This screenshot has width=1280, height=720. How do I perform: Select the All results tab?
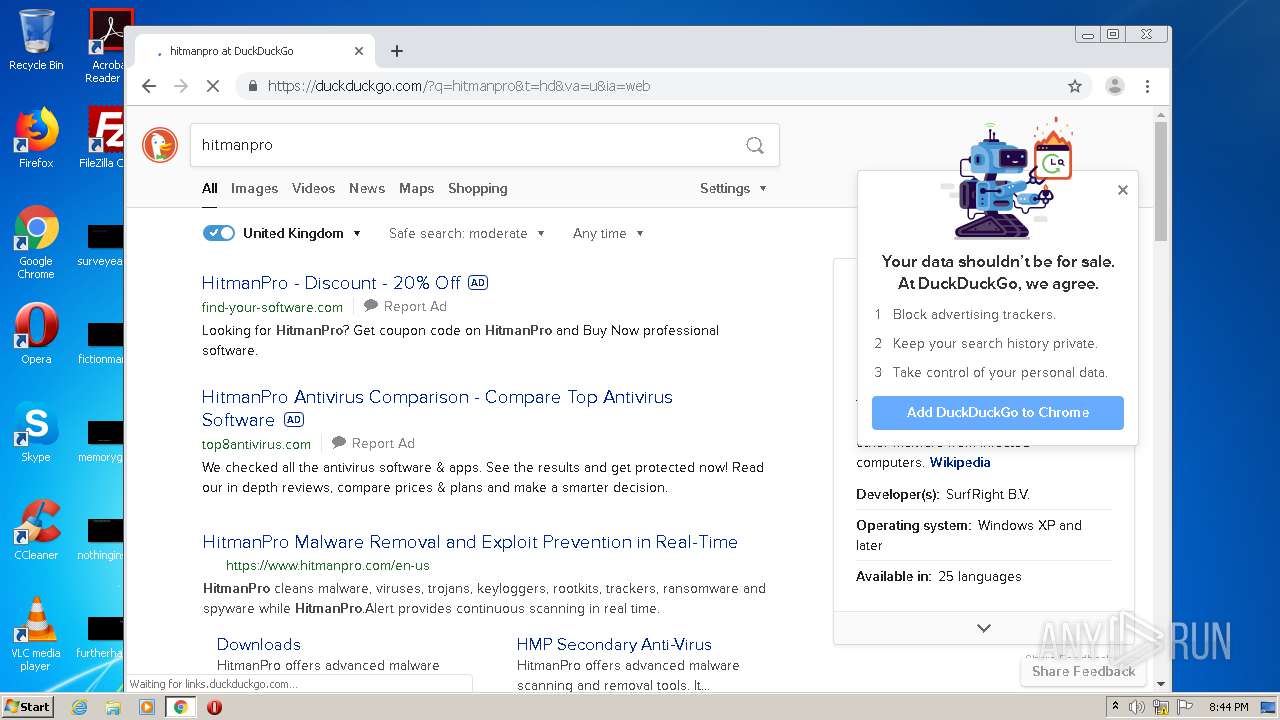click(x=209, y=188)
